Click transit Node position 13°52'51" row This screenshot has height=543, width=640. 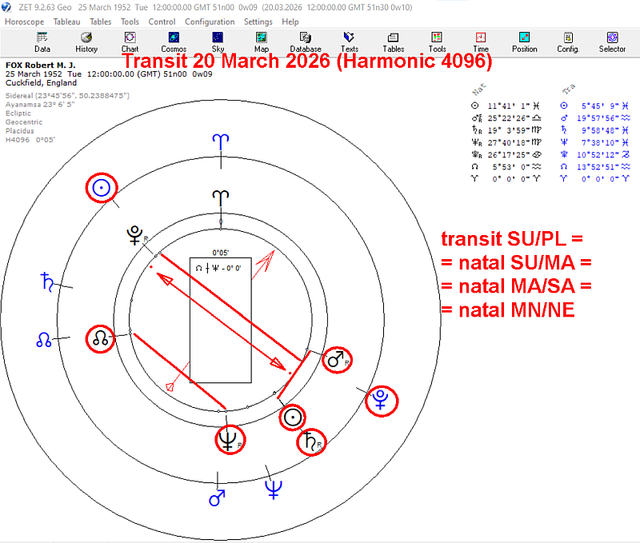[595, 167]
